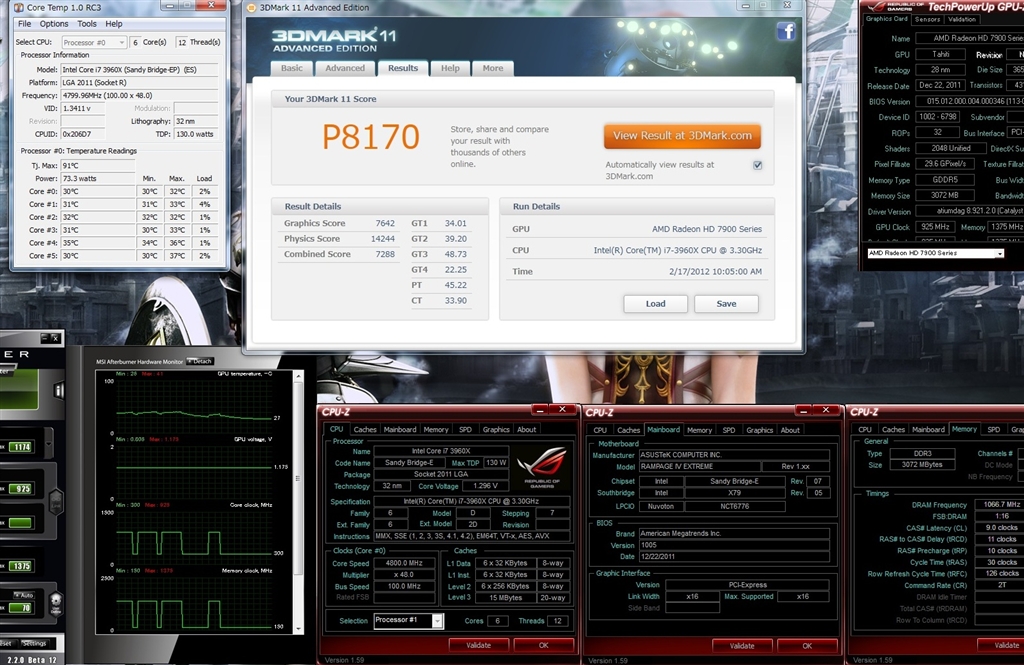Image resolution: width=1024 pixels, height=665 pixels.
Task: Open the Select CPU dropdown in Core Temp
Action: pos(94,42)
